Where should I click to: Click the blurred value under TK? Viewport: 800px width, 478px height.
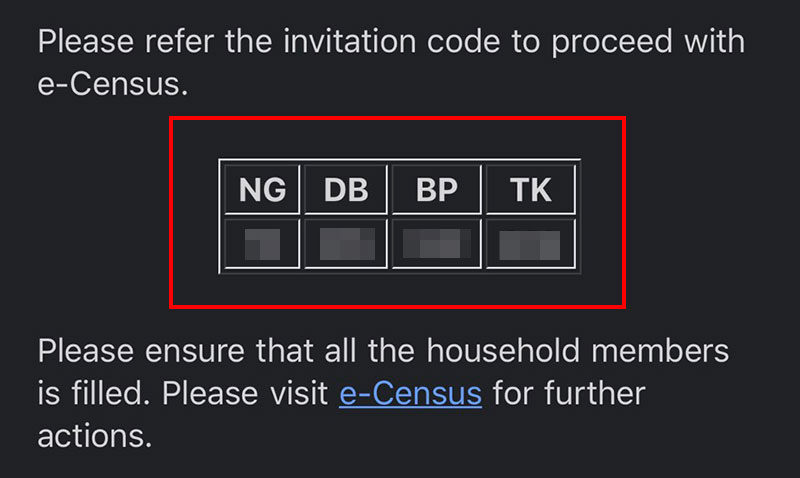click(x=529, y=245)
